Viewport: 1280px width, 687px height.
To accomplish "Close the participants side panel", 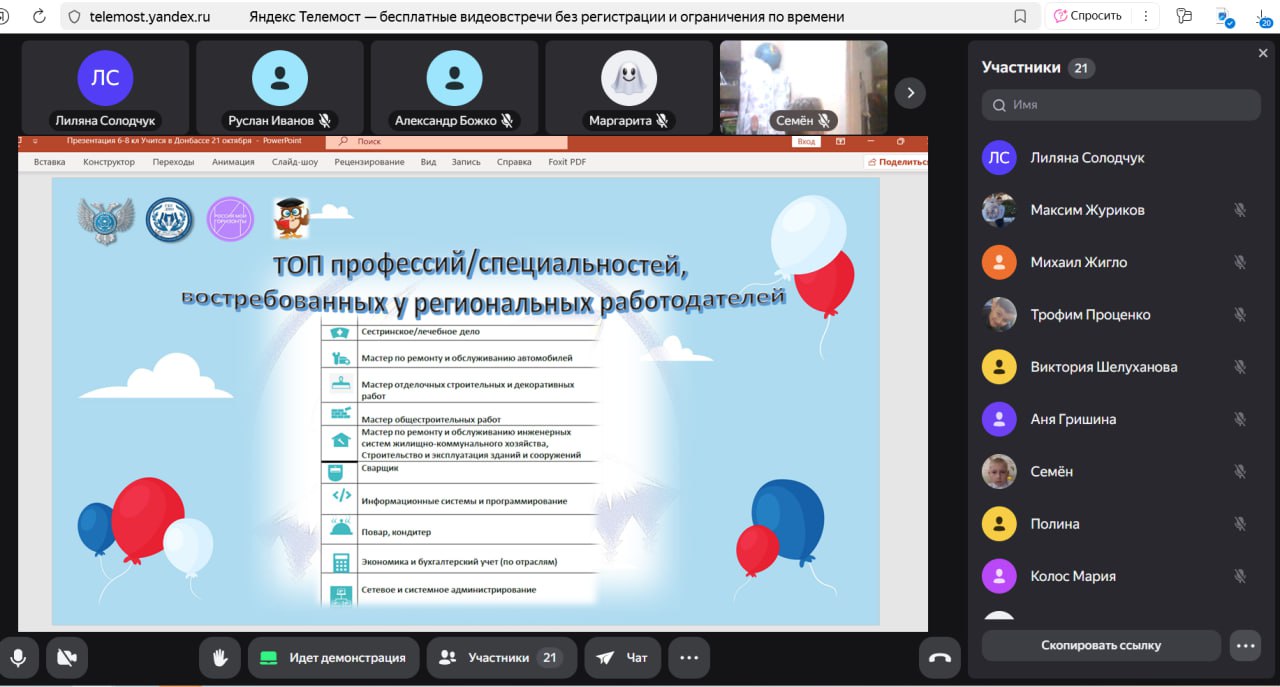I will 1262,53.
